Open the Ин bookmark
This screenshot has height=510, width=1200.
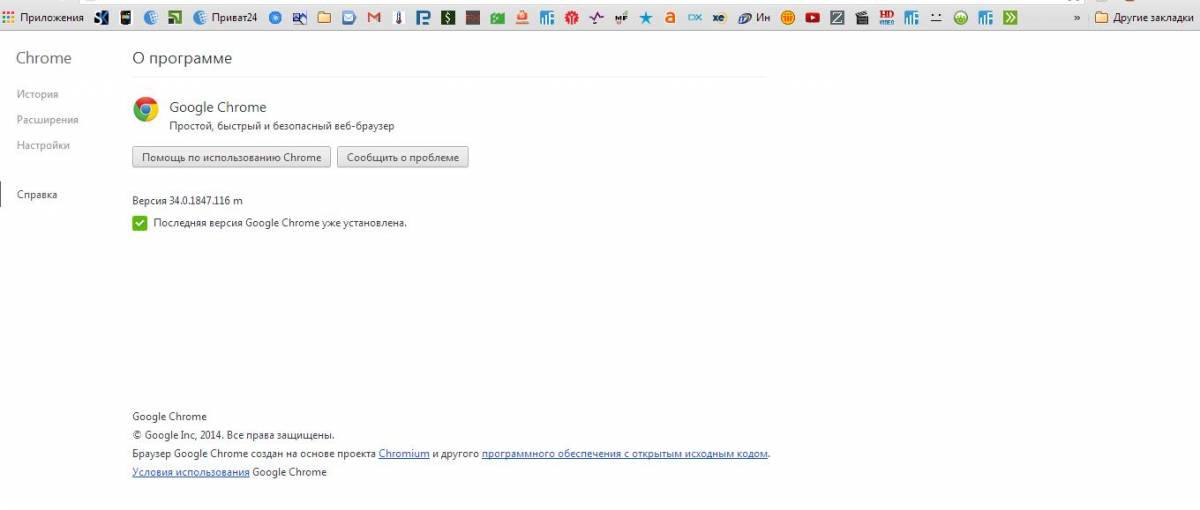point(755,17)
